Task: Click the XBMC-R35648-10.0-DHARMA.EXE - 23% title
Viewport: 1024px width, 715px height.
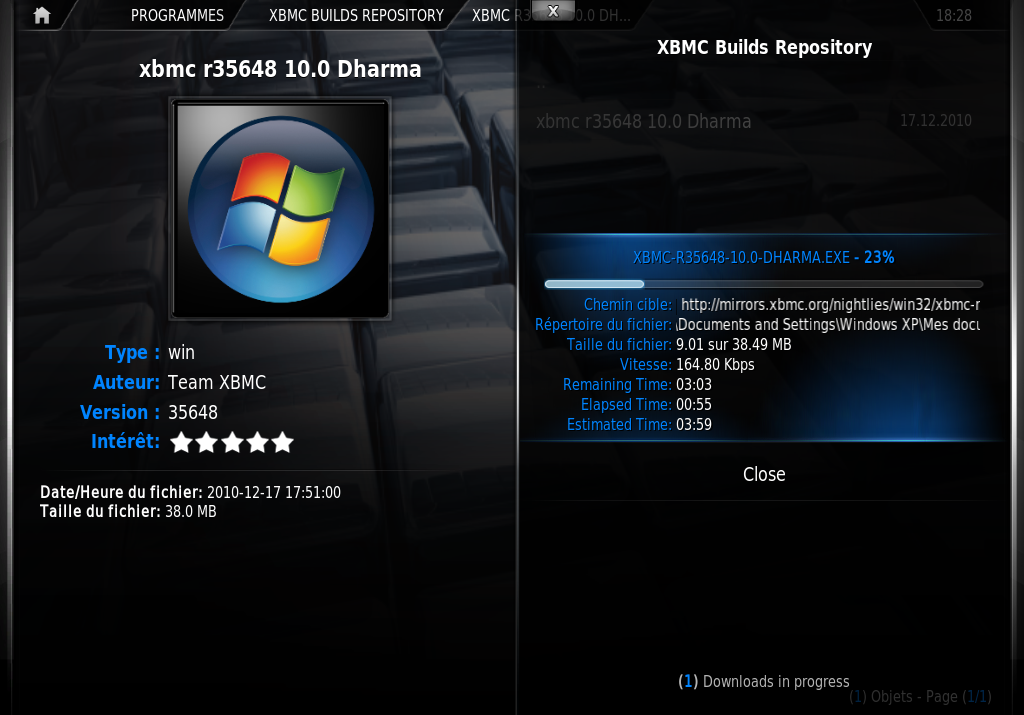Action: (763, 257)
